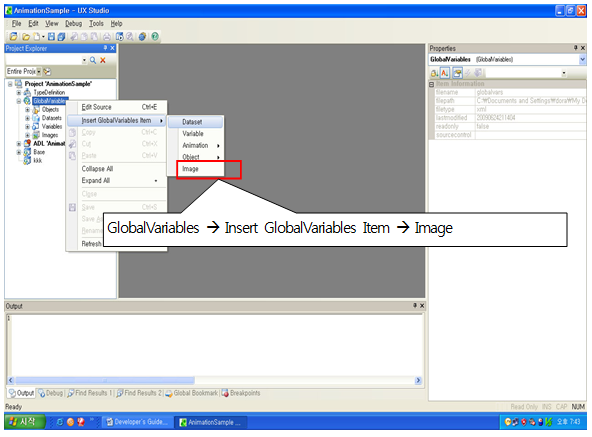Choose Collapse All in context menu
Viewport: 592px width, 437px height.
coord(117,169)
